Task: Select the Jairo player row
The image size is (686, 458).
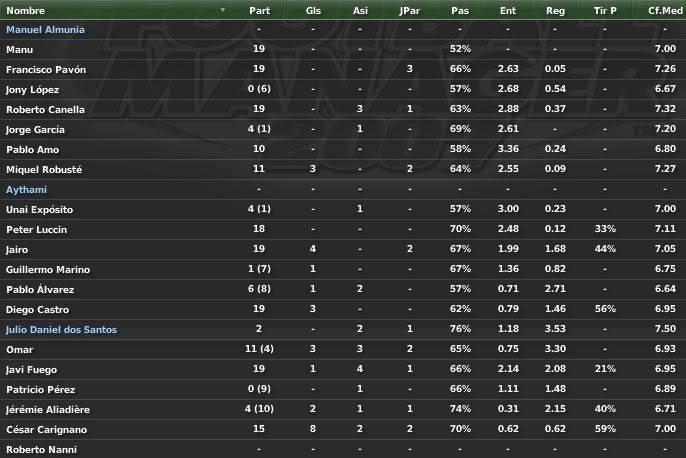Action: [343, 249]
